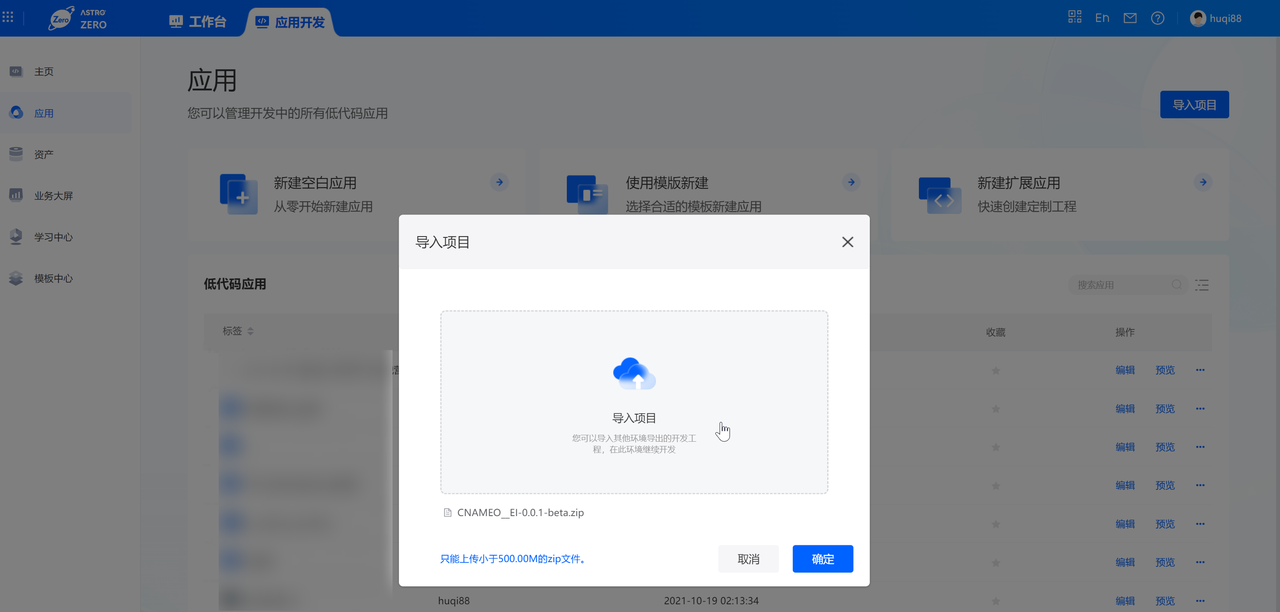Click the 新建扩展应用 card icon
The image size is (1280, 612).
click(x=939, y=195)
